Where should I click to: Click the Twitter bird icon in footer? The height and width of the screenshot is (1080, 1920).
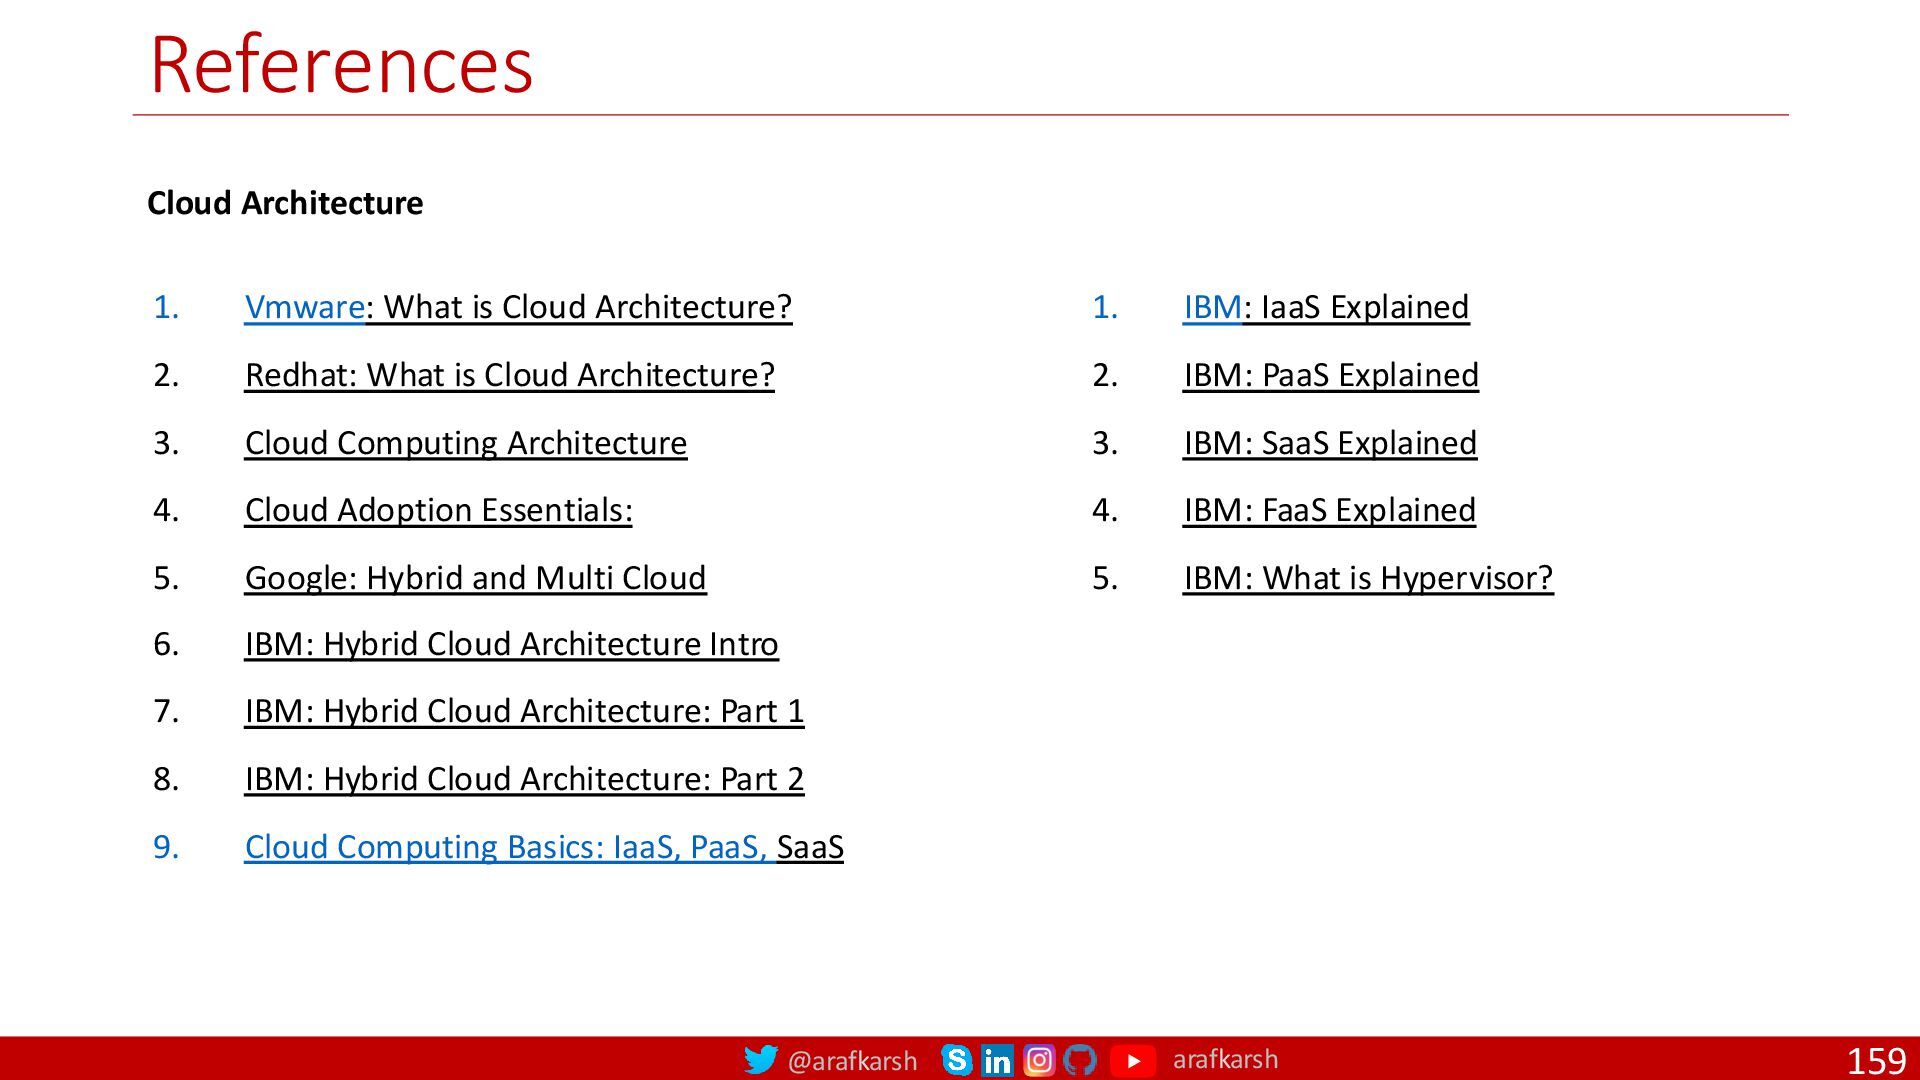click(760, 1059)
